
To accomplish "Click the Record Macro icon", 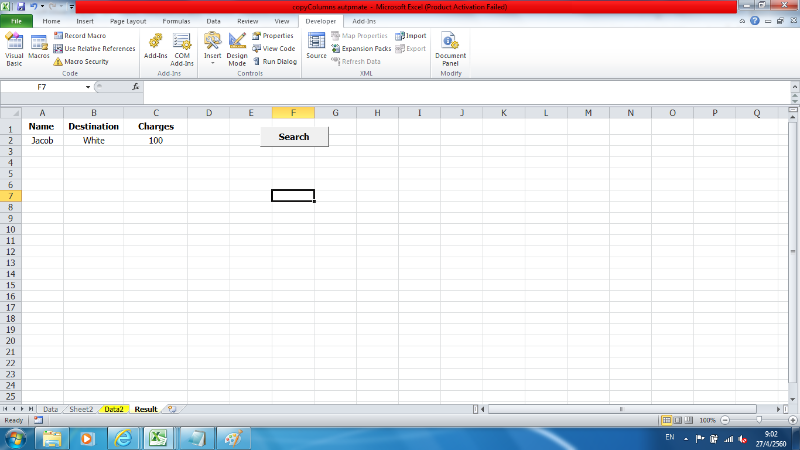I will point(58,36).
